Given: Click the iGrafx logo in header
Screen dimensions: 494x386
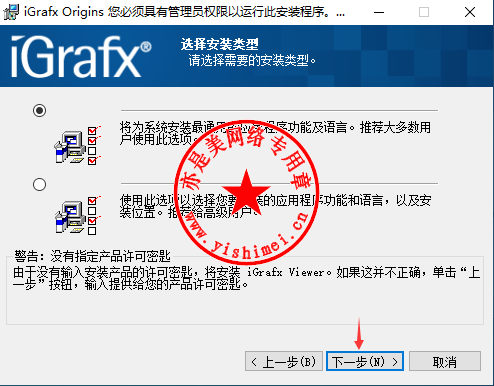Looking at the screenshot, I should (x=81, y=57).
